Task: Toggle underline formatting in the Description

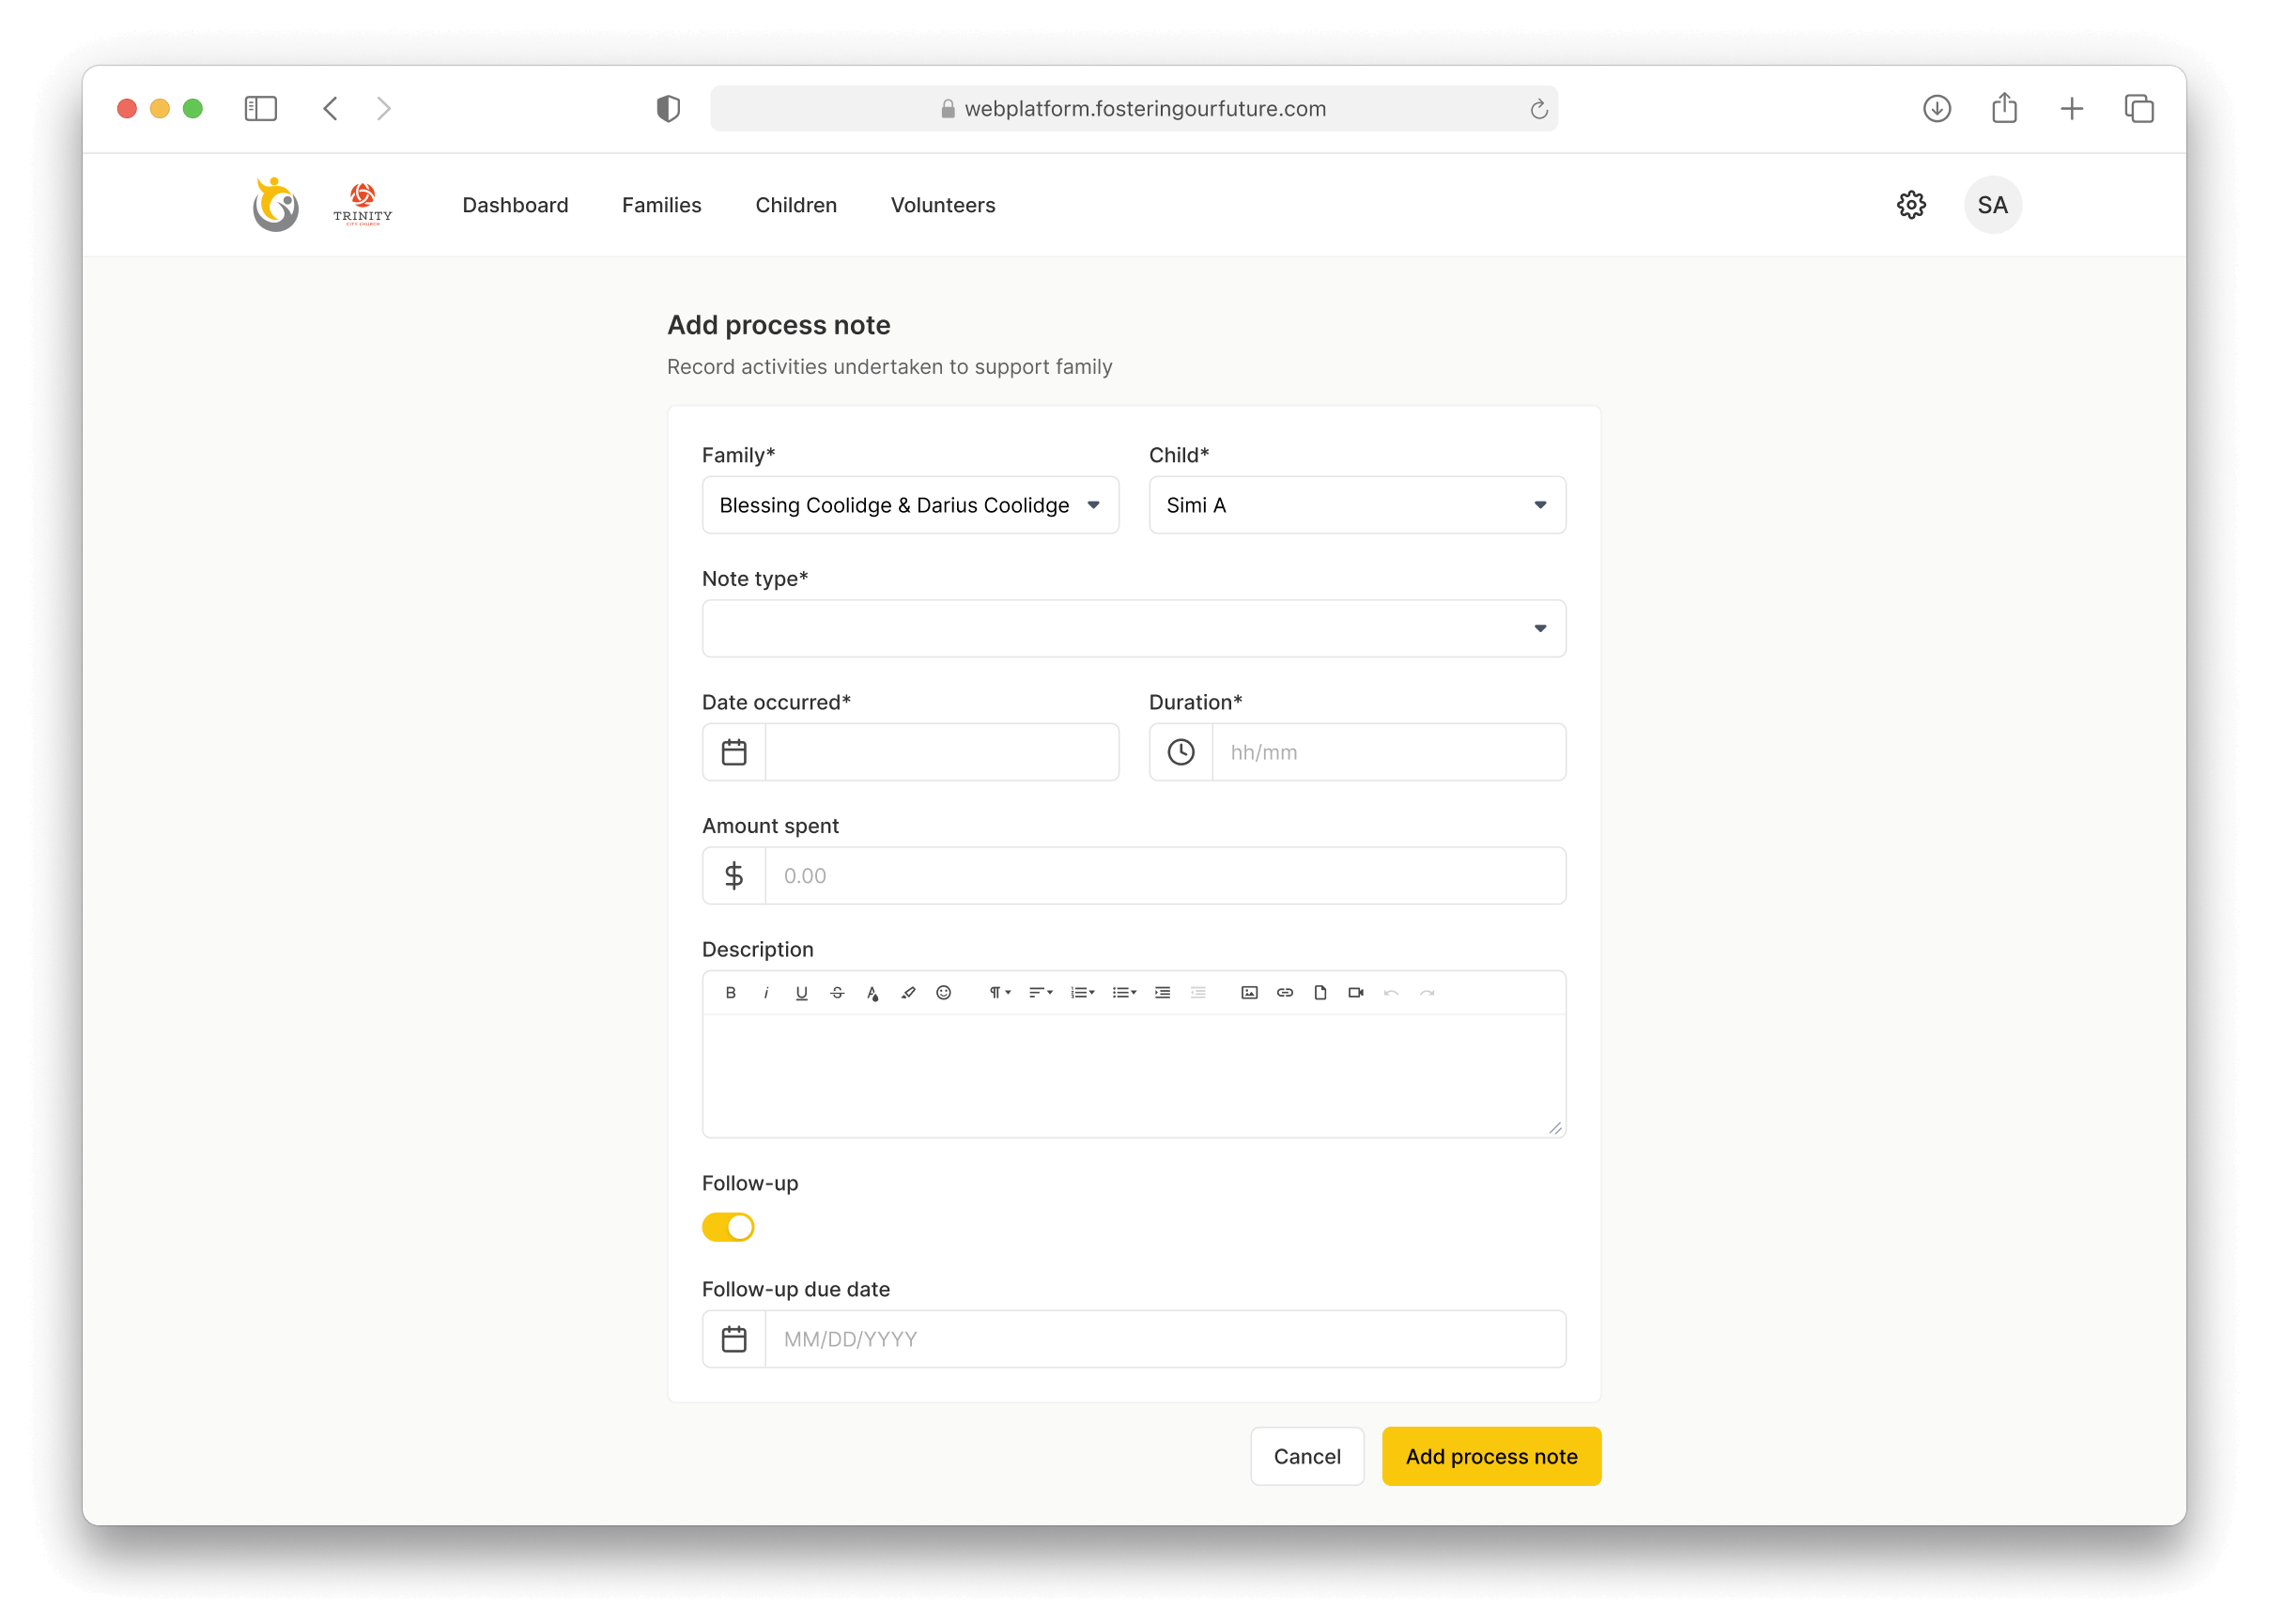Action: (801, 992)
